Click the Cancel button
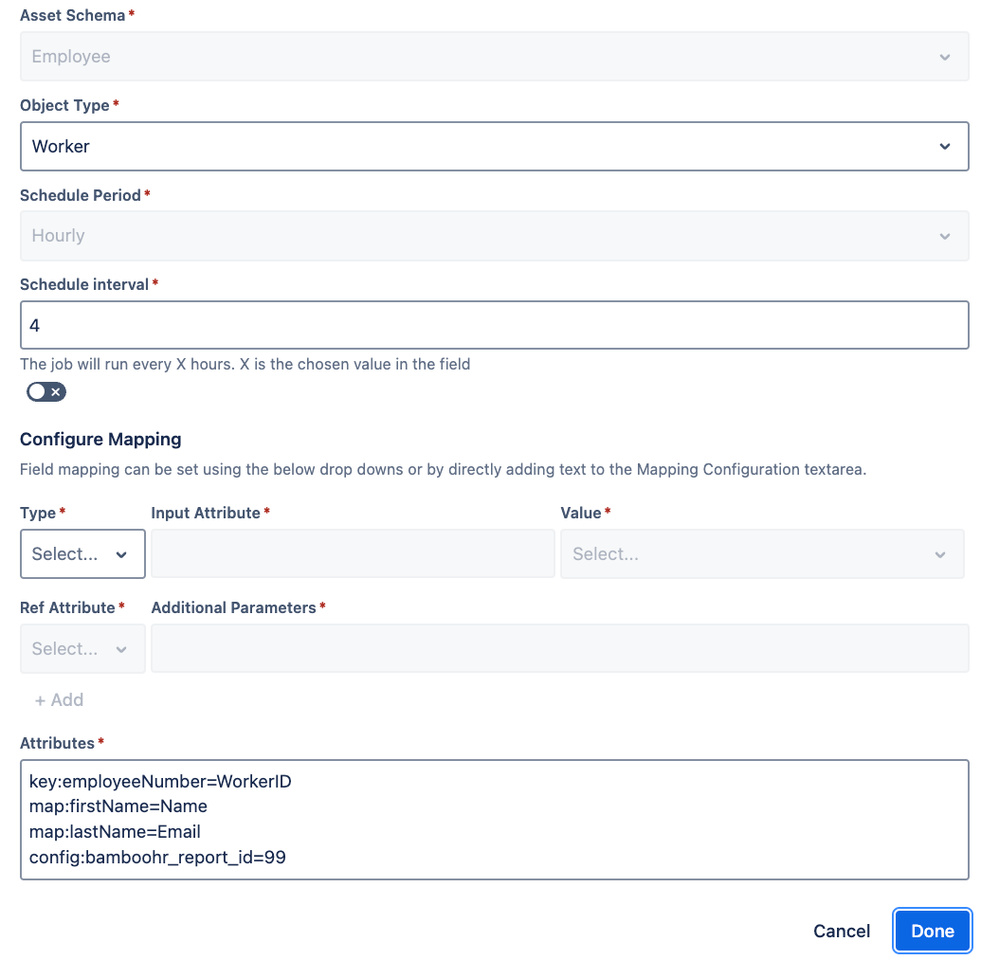The image size is (999, 976). click(841, 931)
